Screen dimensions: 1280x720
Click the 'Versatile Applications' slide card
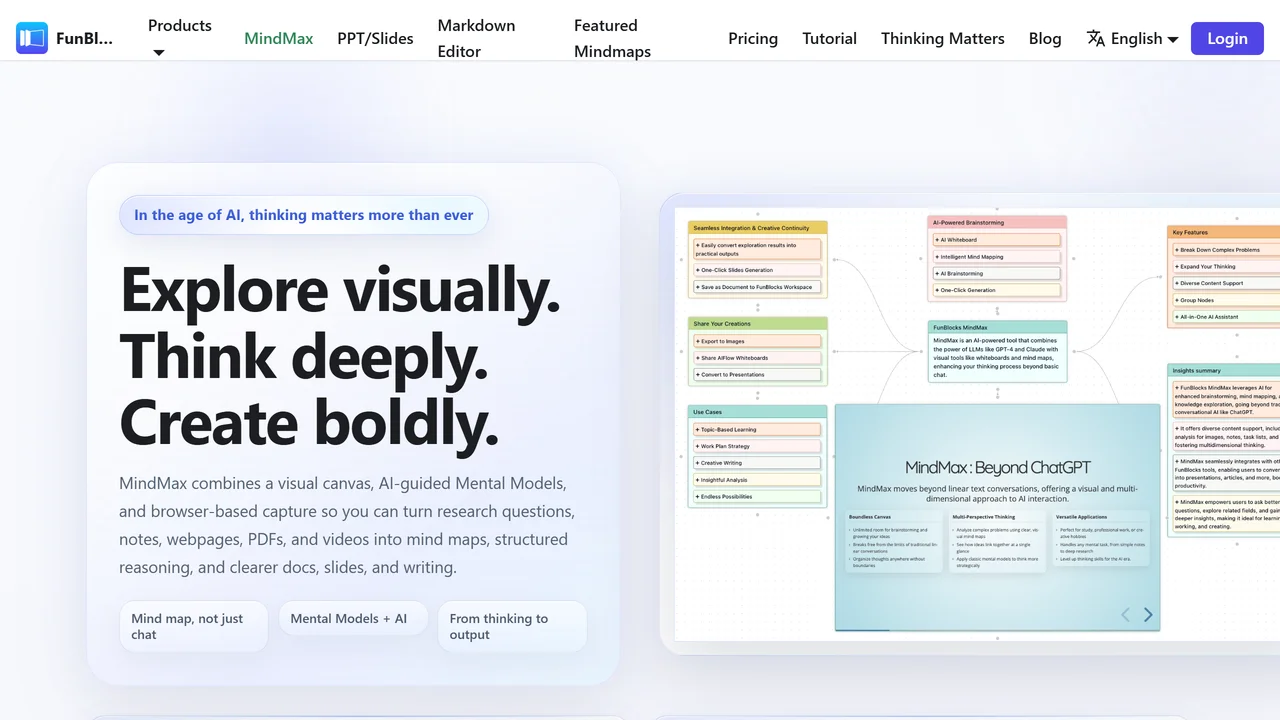pyautogui.click(x=1101, y=541)
